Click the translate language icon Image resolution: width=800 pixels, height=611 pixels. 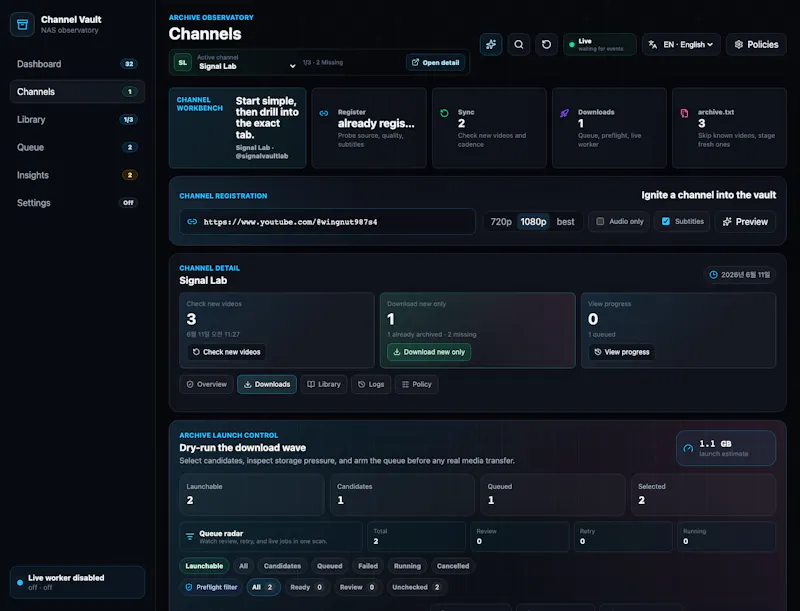(x=653, y=44)
